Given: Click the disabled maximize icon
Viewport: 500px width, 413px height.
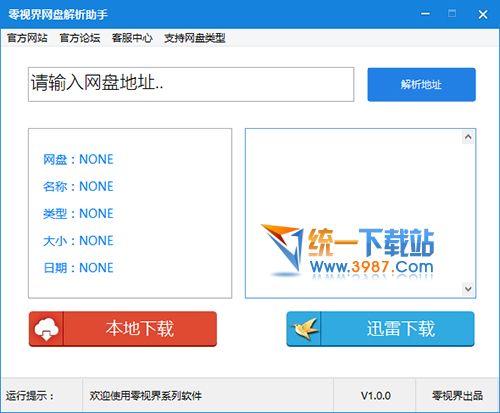Looking at the screenshot, I should (x=452, y=14).
